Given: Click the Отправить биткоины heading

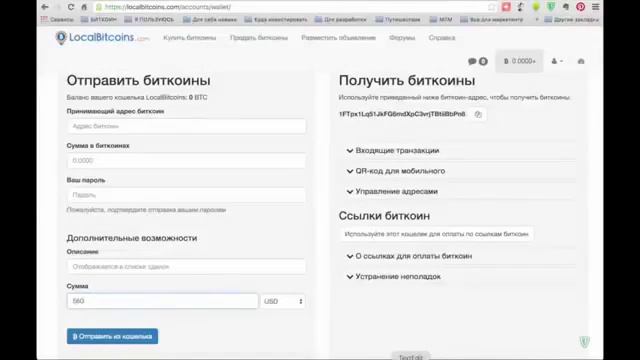Looking at the screenshot, I should pyautogui.click(x=138, y=80).
